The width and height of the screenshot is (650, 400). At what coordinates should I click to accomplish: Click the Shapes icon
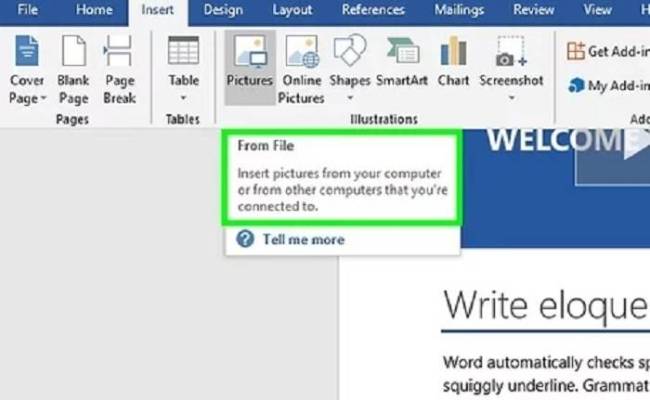350,51
